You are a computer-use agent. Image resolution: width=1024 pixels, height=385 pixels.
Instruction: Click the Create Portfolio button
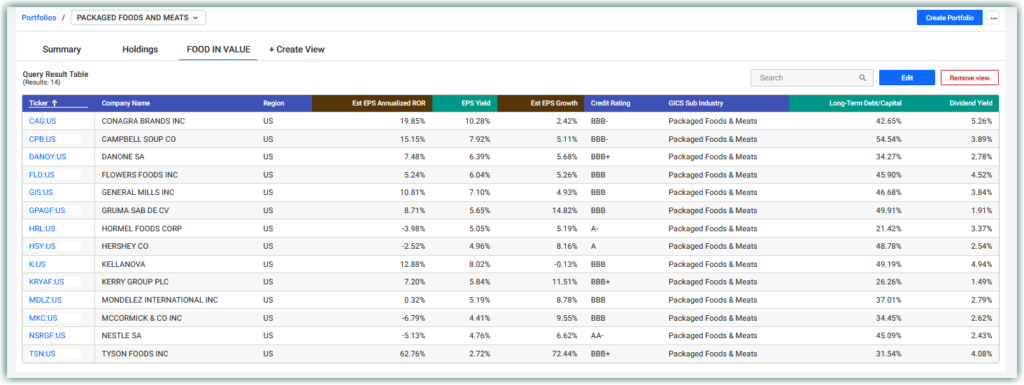(950, 18)
